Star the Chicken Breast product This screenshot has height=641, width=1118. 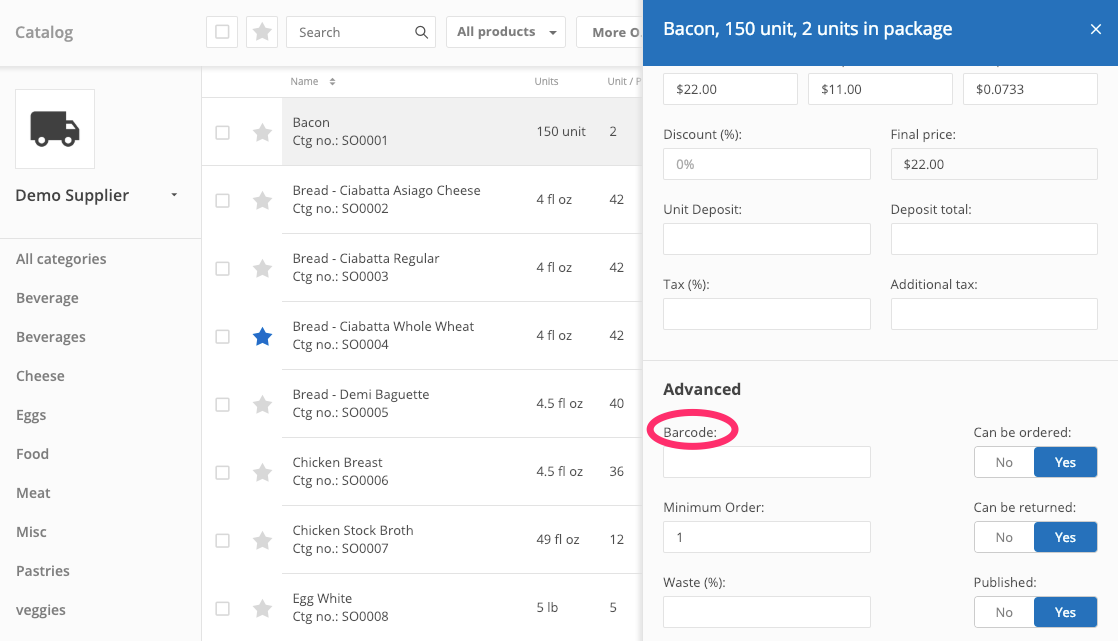tap(262, 472)
